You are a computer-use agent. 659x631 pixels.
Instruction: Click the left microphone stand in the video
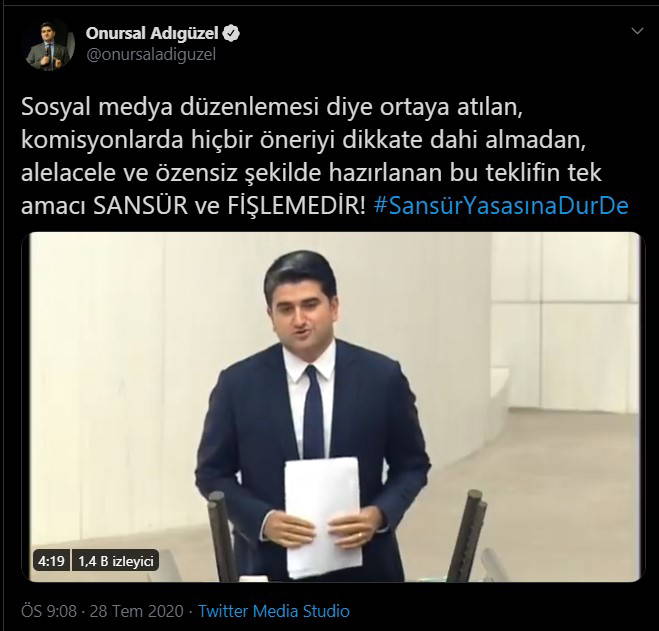point(221,536)
